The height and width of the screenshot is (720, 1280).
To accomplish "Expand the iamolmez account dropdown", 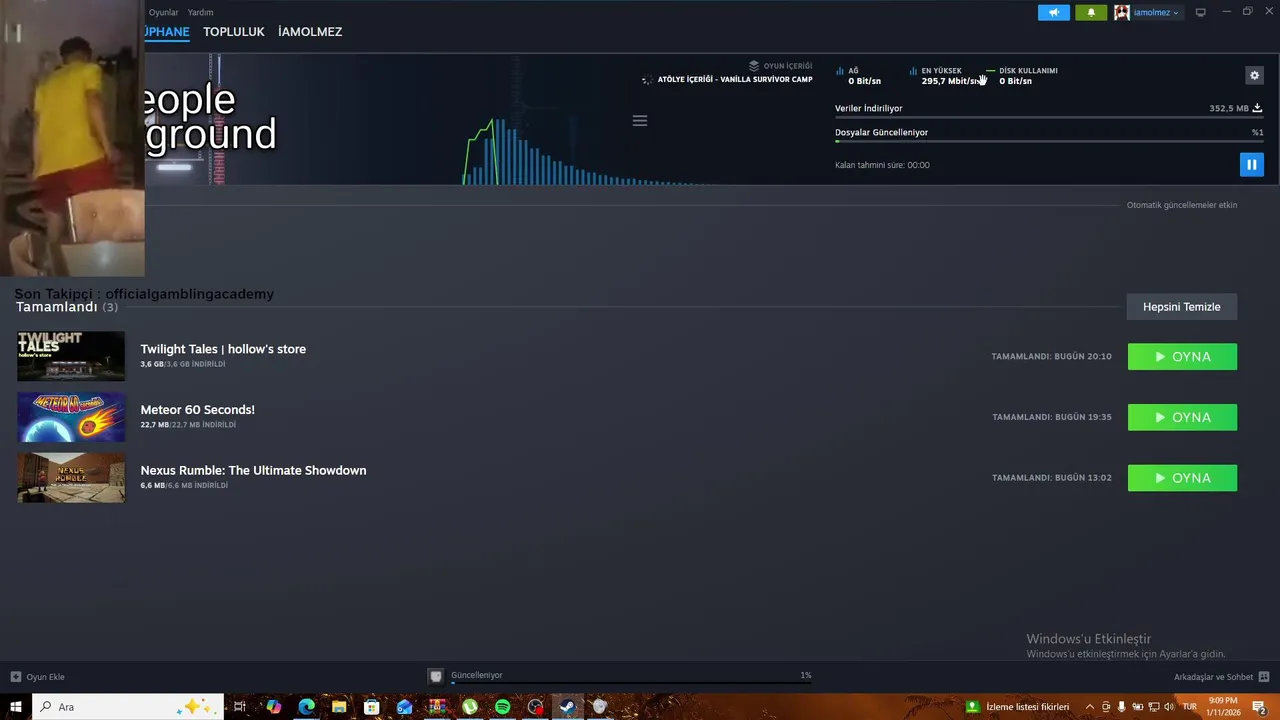I will click(1155, 13).
